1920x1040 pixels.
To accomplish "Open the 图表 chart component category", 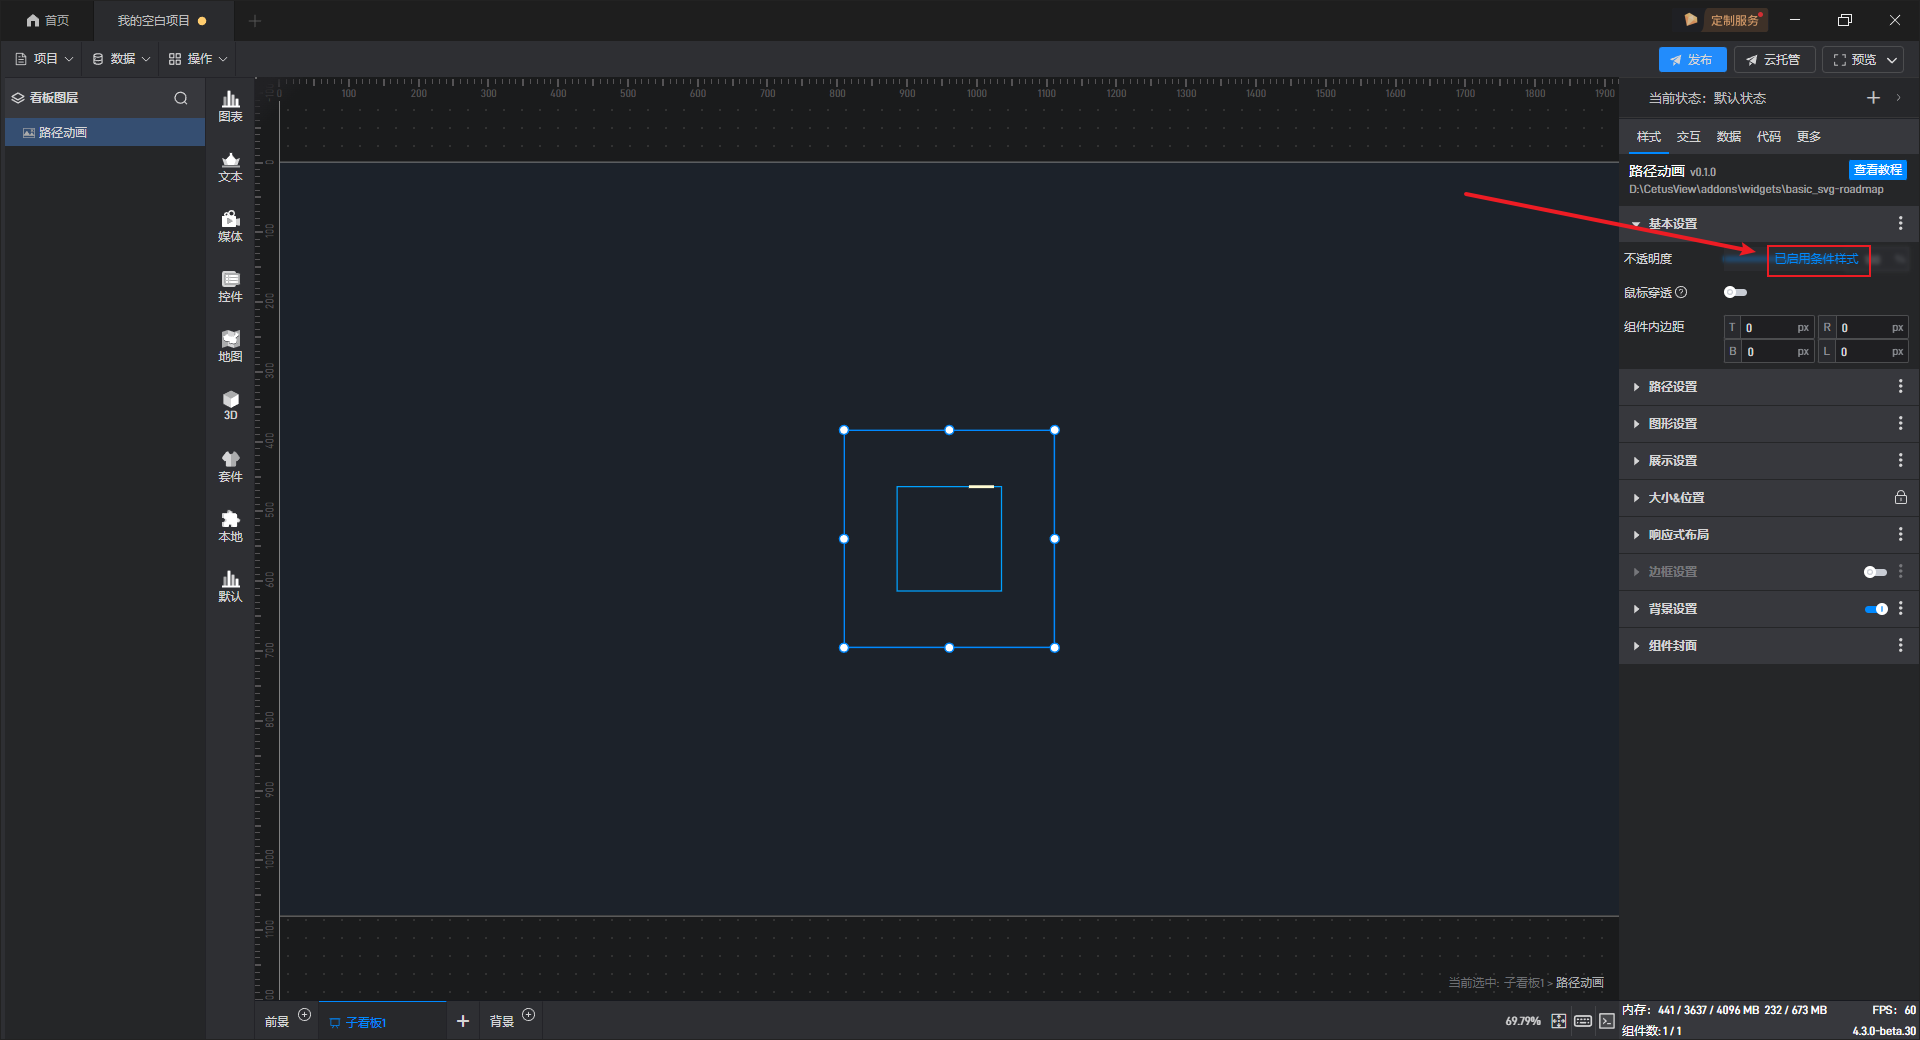I will pos(230,106).
